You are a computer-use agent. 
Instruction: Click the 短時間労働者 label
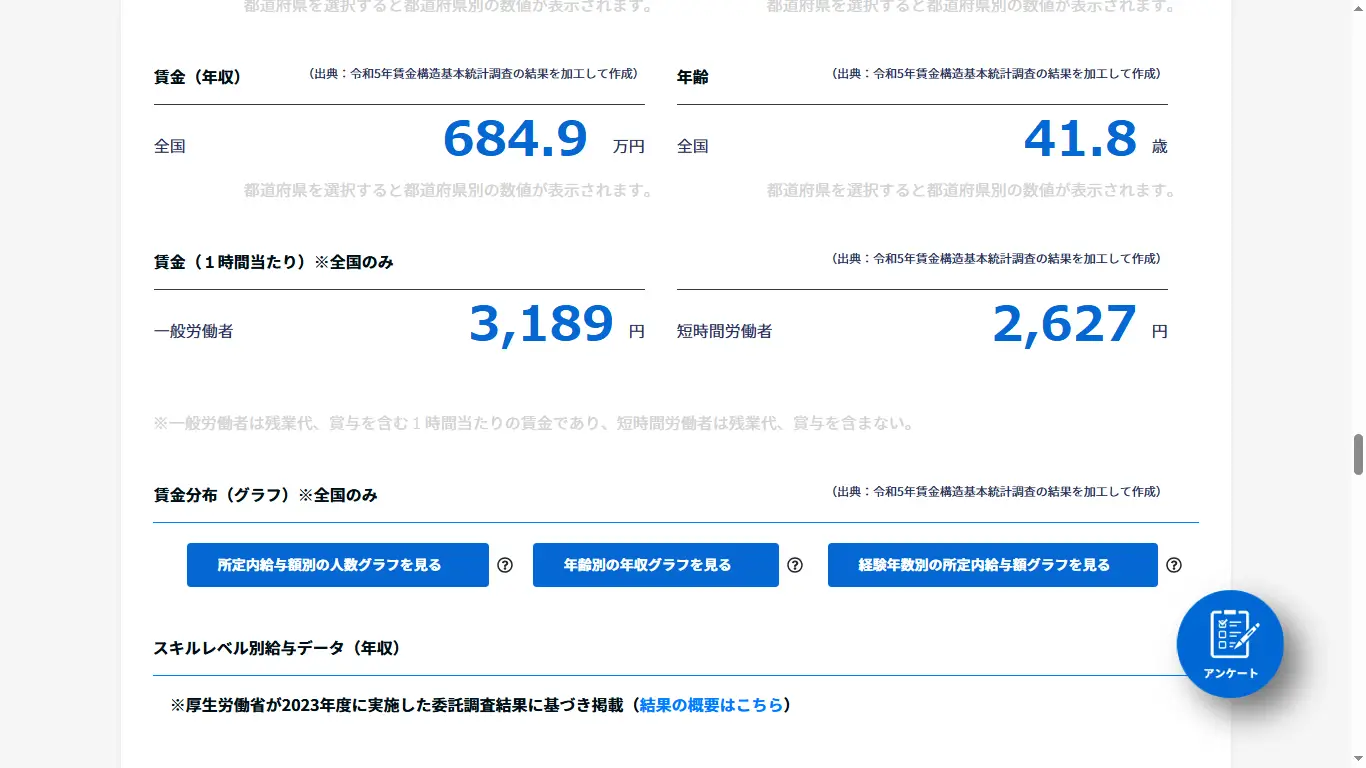724,331
